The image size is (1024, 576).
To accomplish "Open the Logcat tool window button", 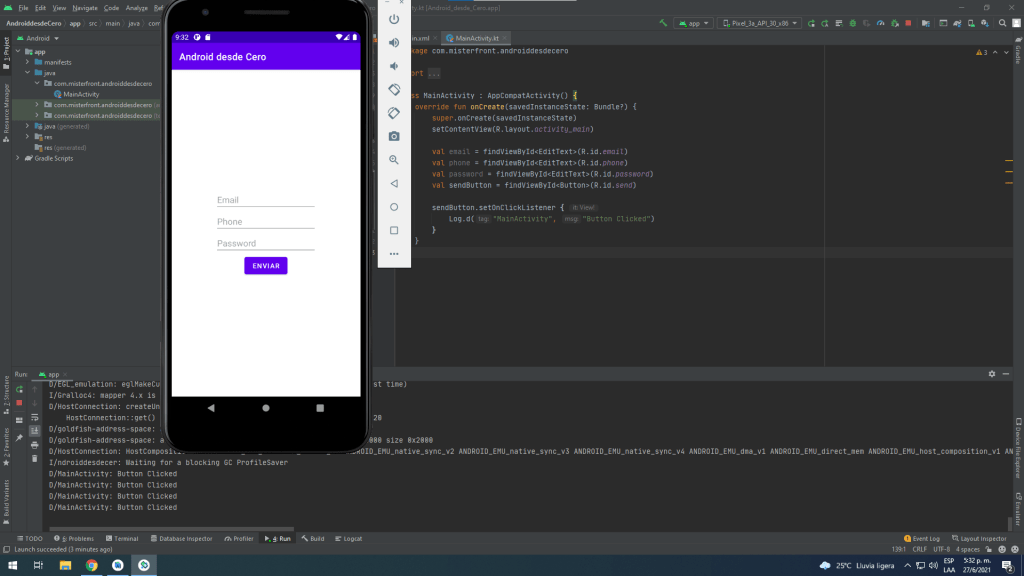I will click(x=349, y=539).
